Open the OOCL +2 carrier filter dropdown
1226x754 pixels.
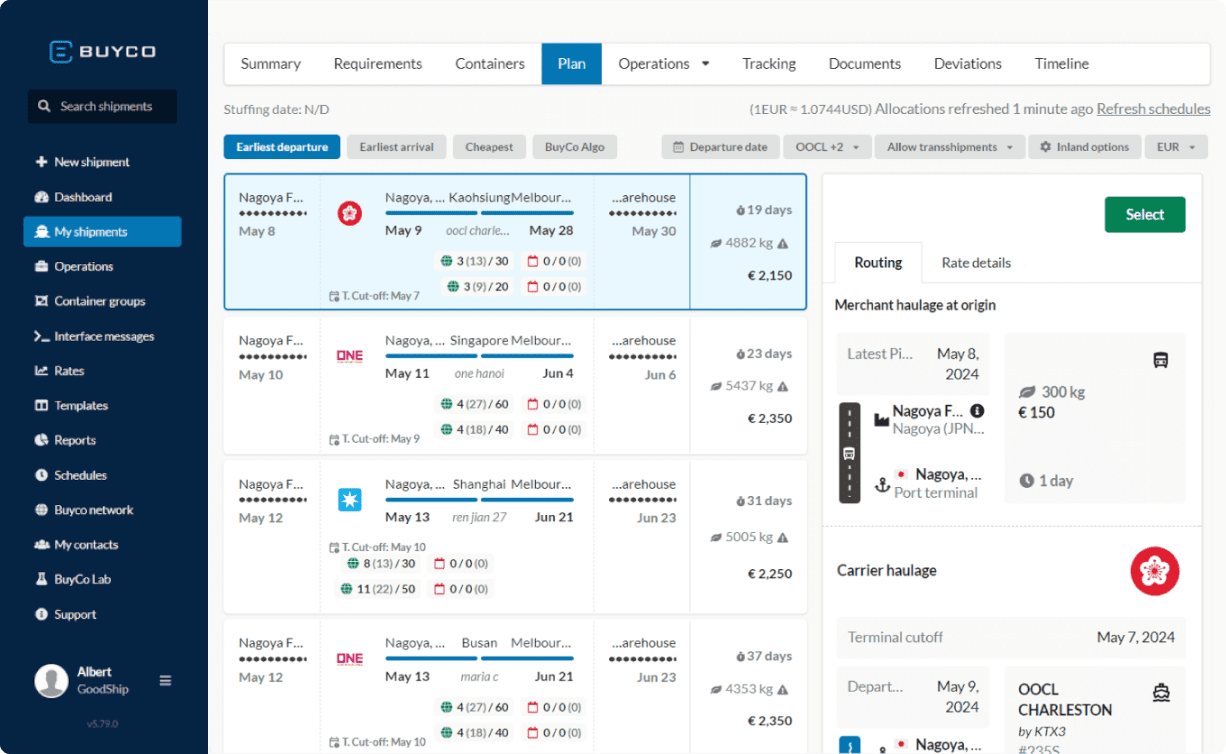[x=827, y=146]
